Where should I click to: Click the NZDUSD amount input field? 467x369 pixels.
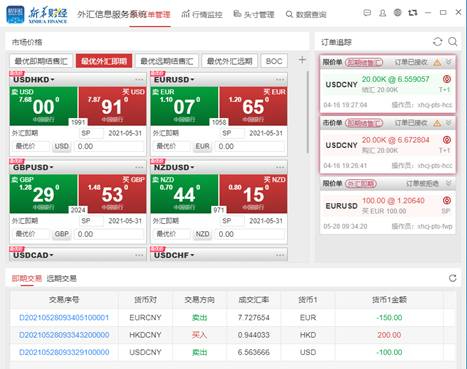(x=250, y=234)
